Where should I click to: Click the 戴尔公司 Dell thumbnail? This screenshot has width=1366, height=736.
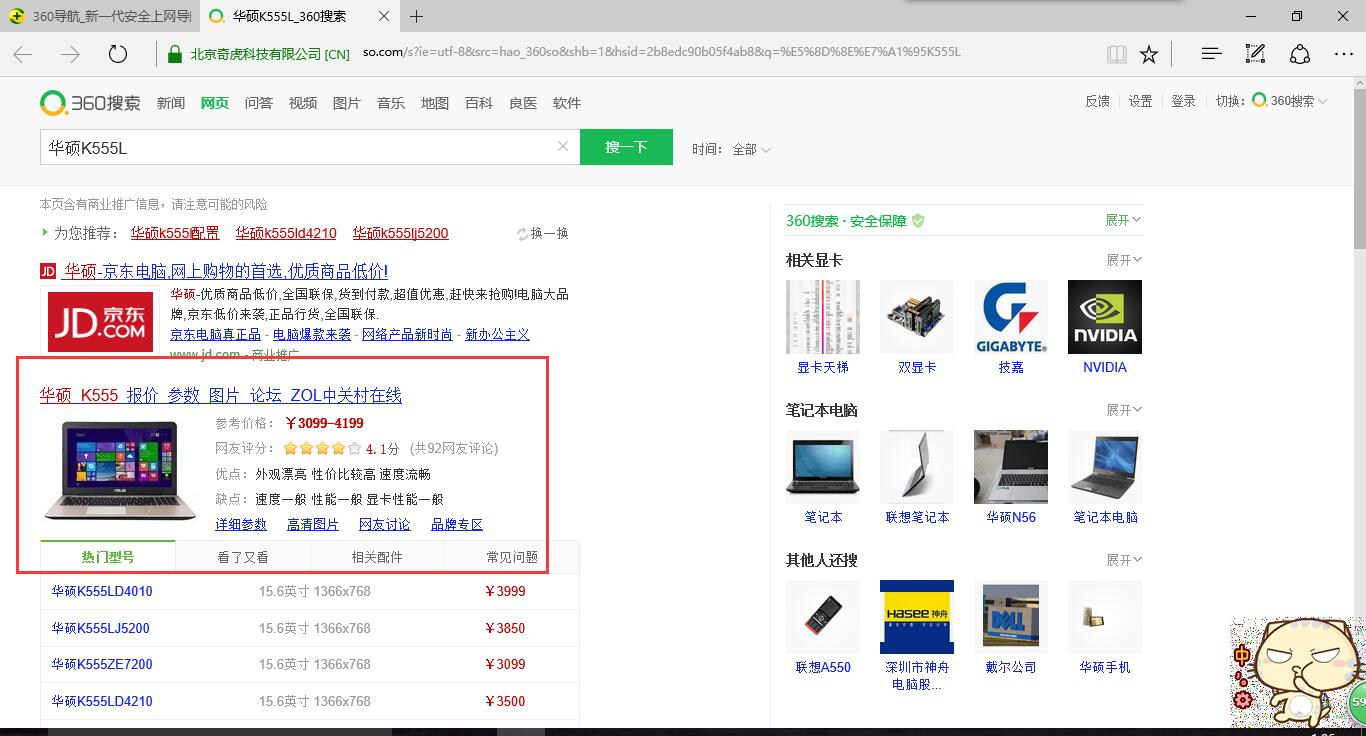point(1011,617)
